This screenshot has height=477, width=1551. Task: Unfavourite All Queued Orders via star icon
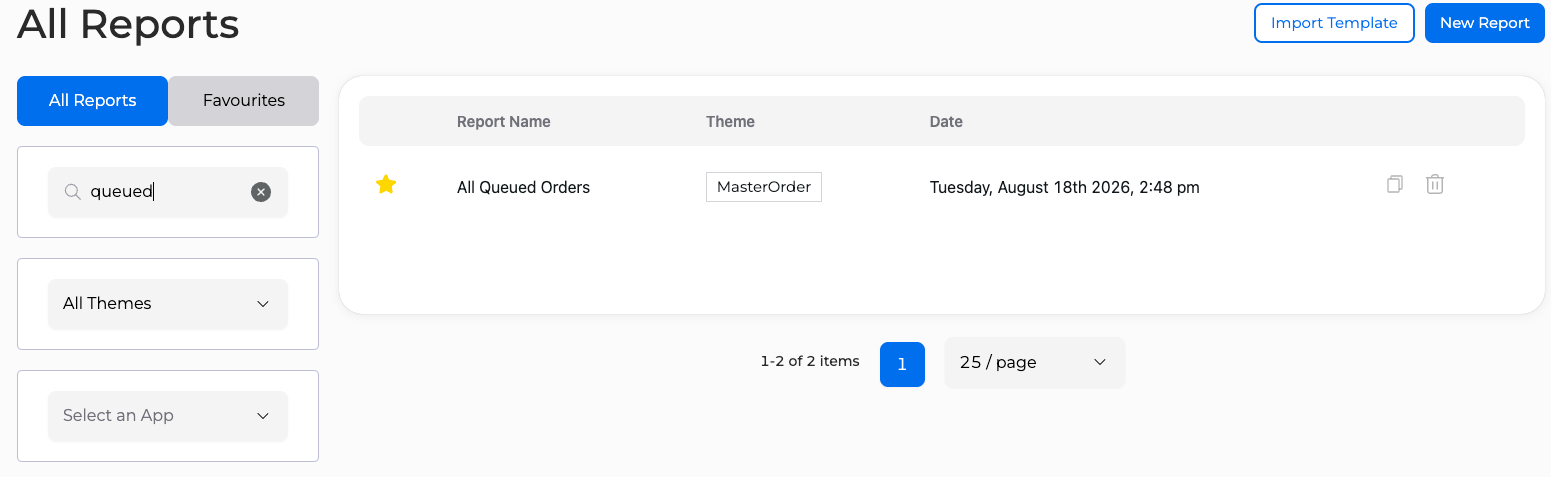pos(386,185)
